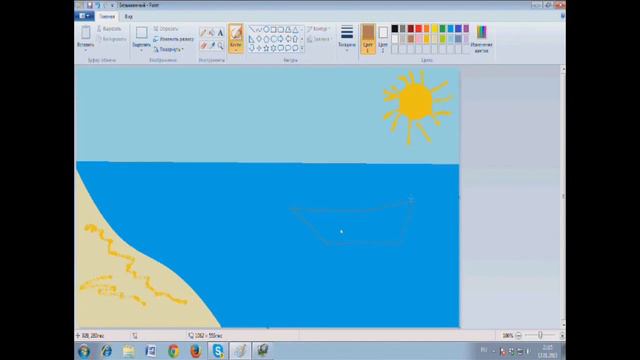Select the Diamond shape
This screenshot has width=640, height=360.
[259, 39]
